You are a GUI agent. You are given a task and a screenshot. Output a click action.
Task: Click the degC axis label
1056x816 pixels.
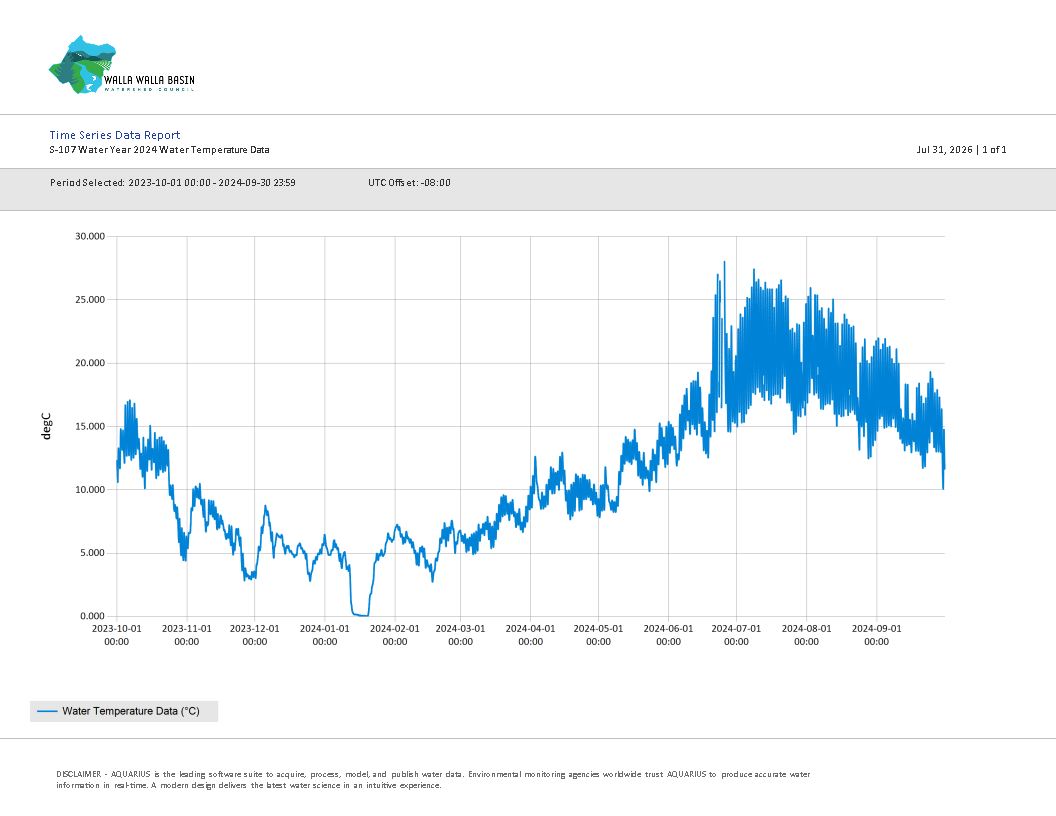46,426
